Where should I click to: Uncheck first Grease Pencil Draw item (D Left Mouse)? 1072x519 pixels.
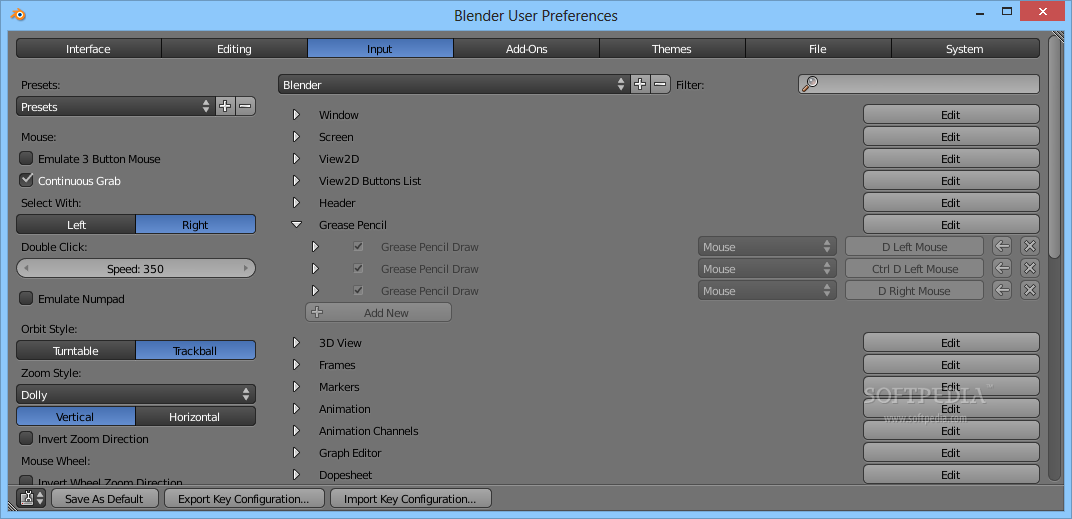click(x=358, y=247)
